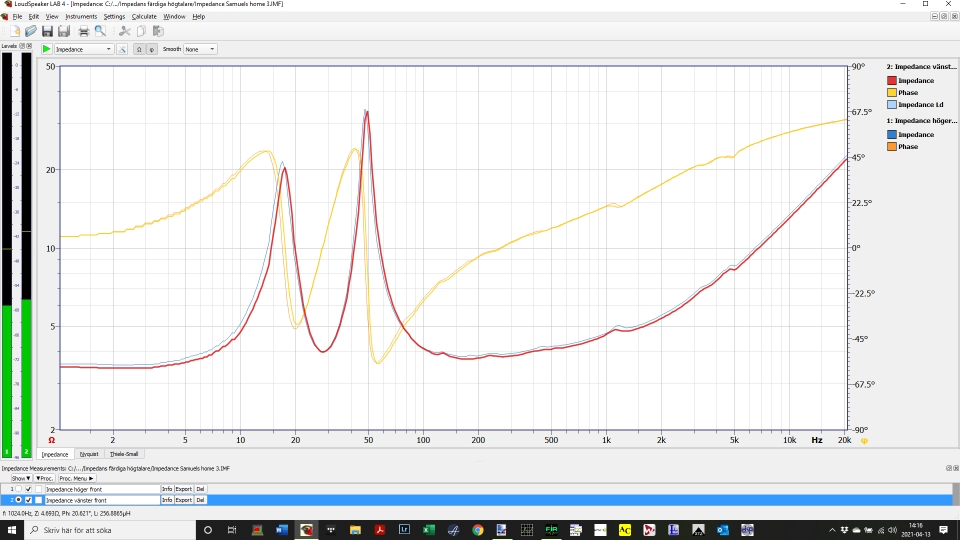The width and height of the screenshot is (960, 540).
Task: Click light blue Impedance Ld swatch
Action: 891,105
